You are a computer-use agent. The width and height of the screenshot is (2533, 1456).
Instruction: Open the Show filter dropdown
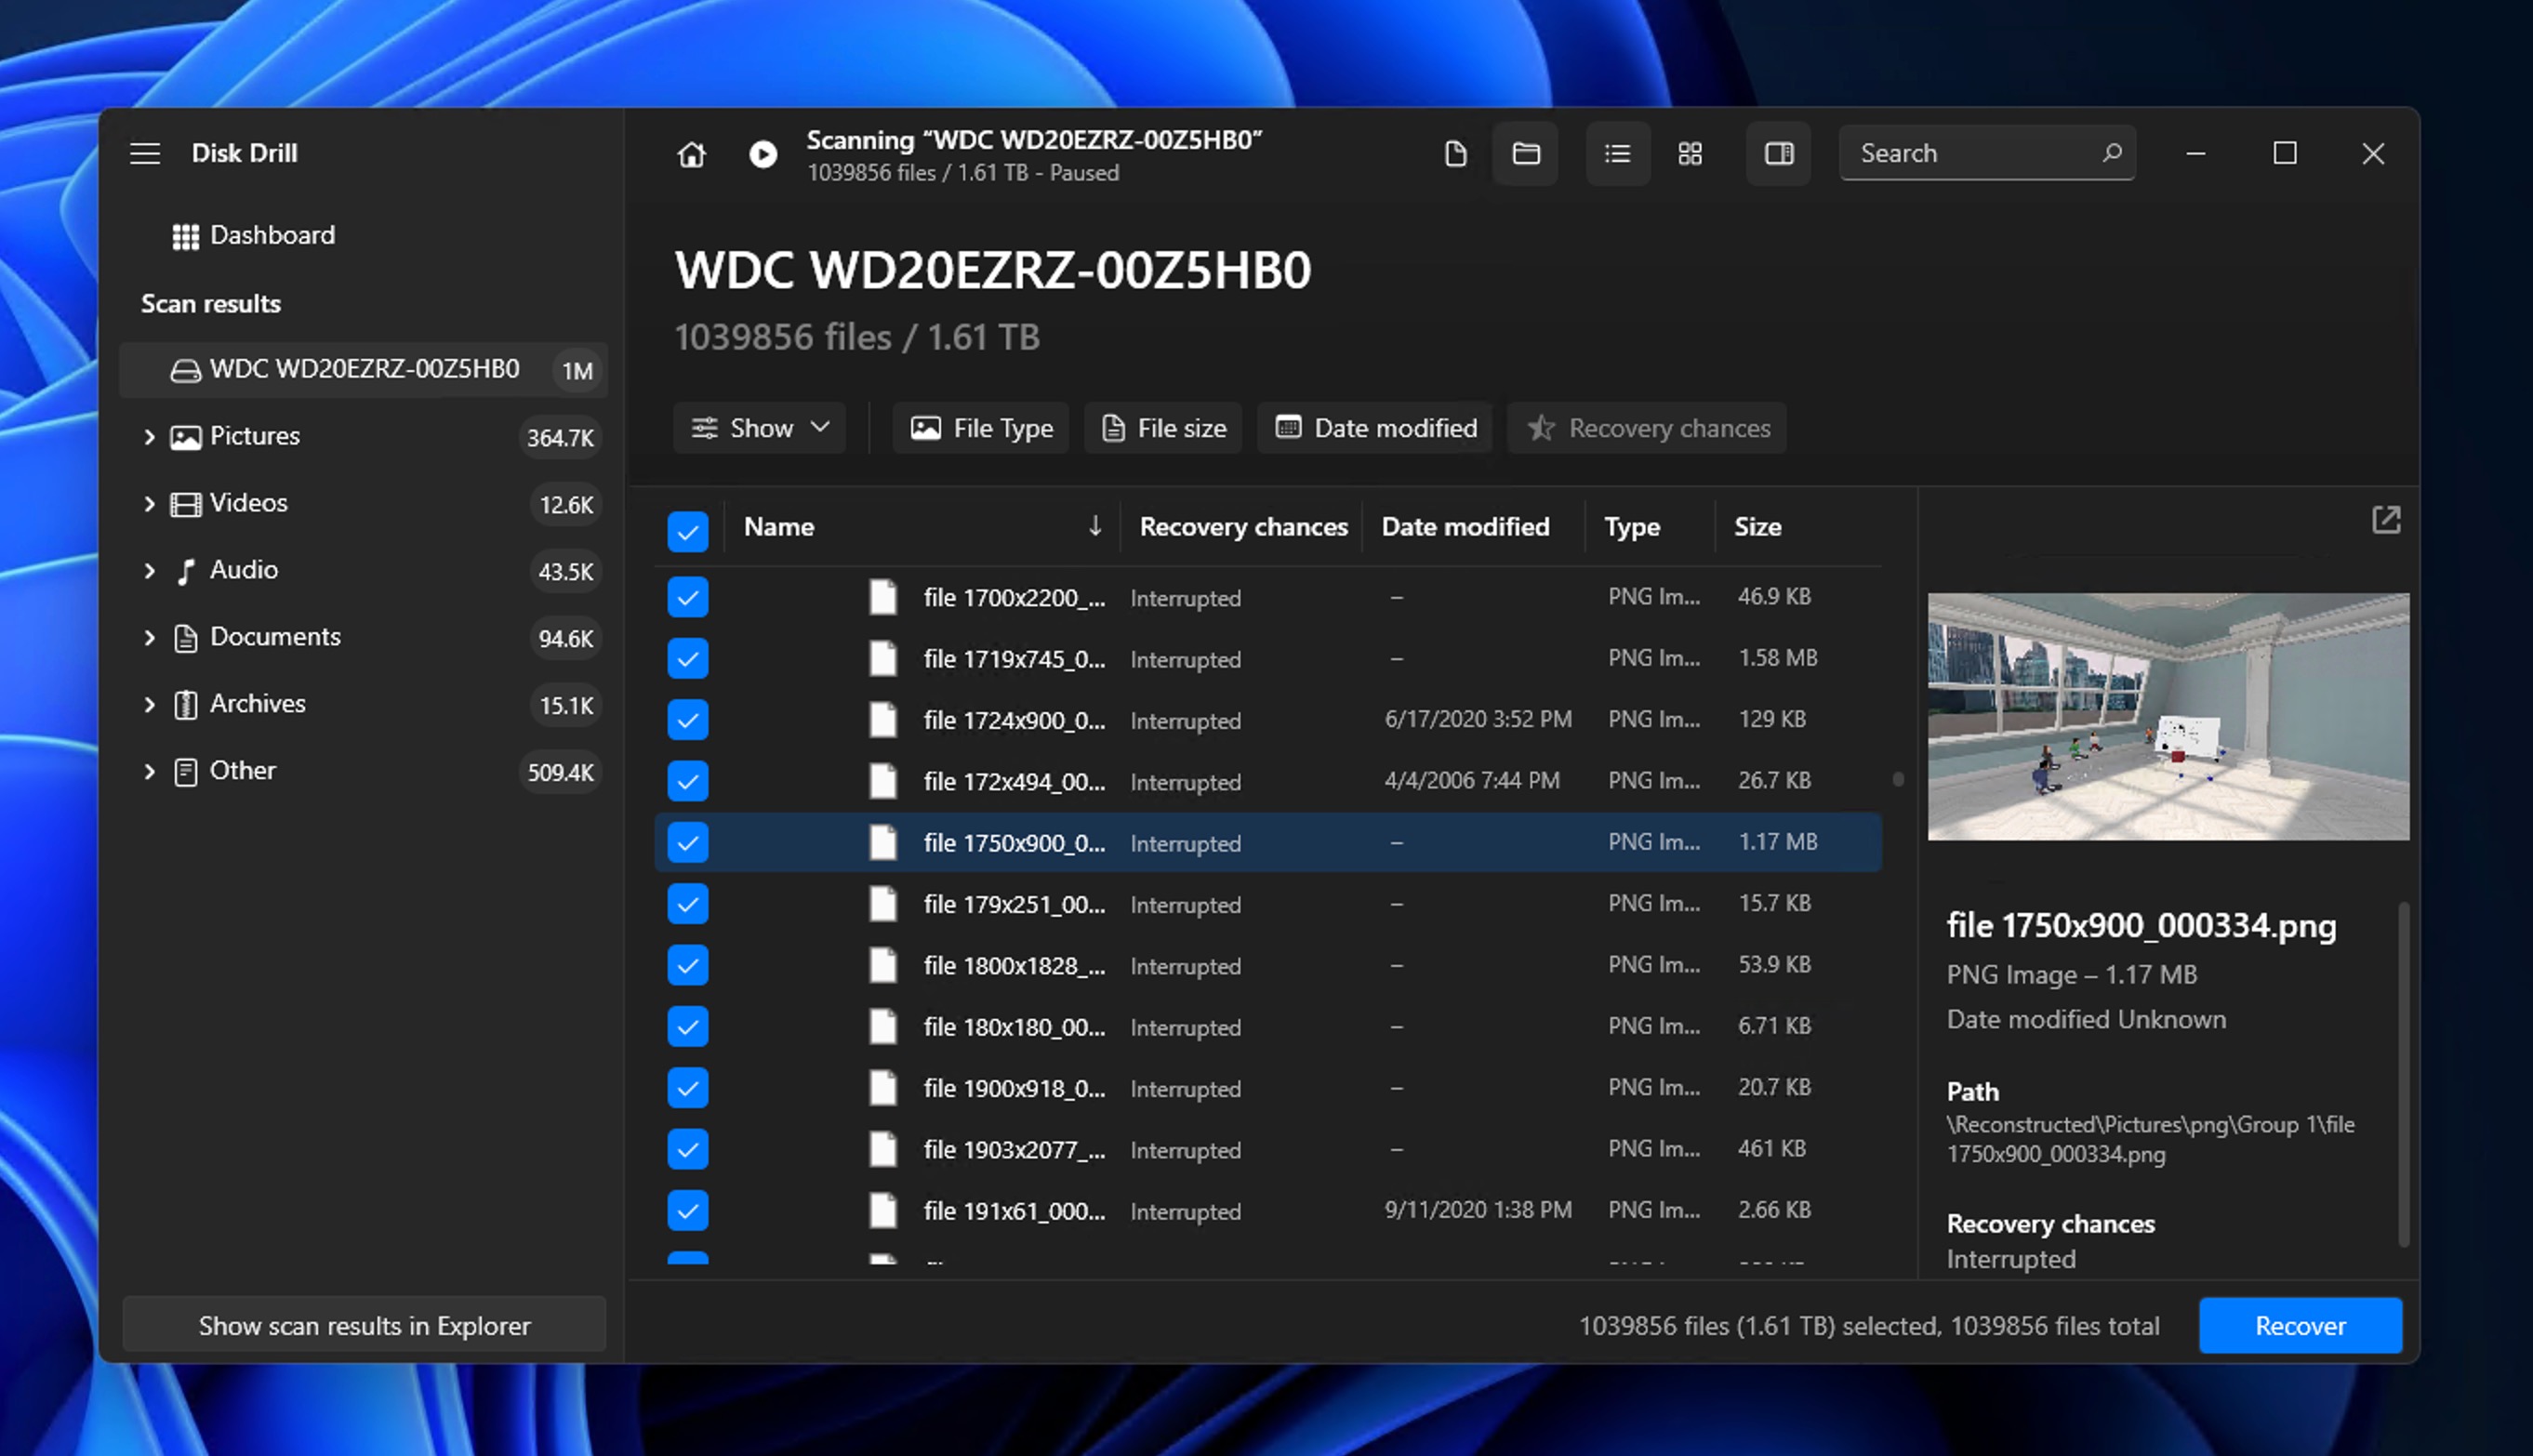759,428
